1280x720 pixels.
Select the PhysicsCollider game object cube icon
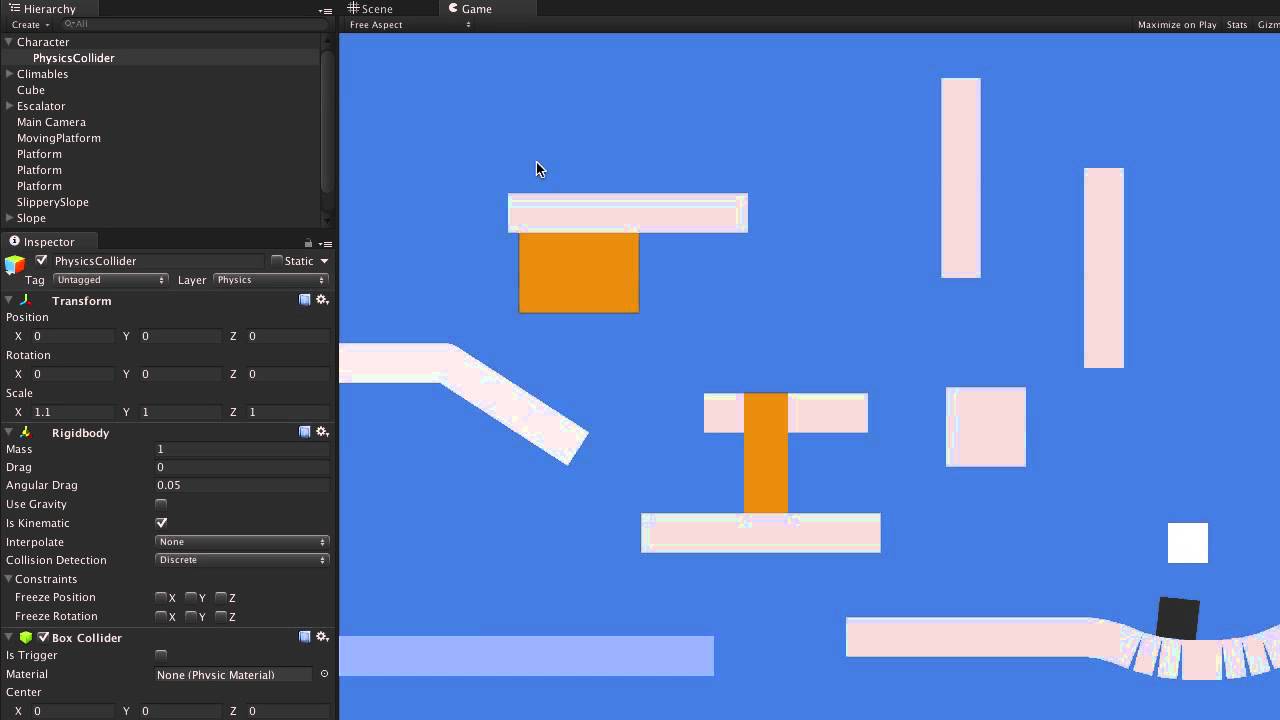click(14, 264)
